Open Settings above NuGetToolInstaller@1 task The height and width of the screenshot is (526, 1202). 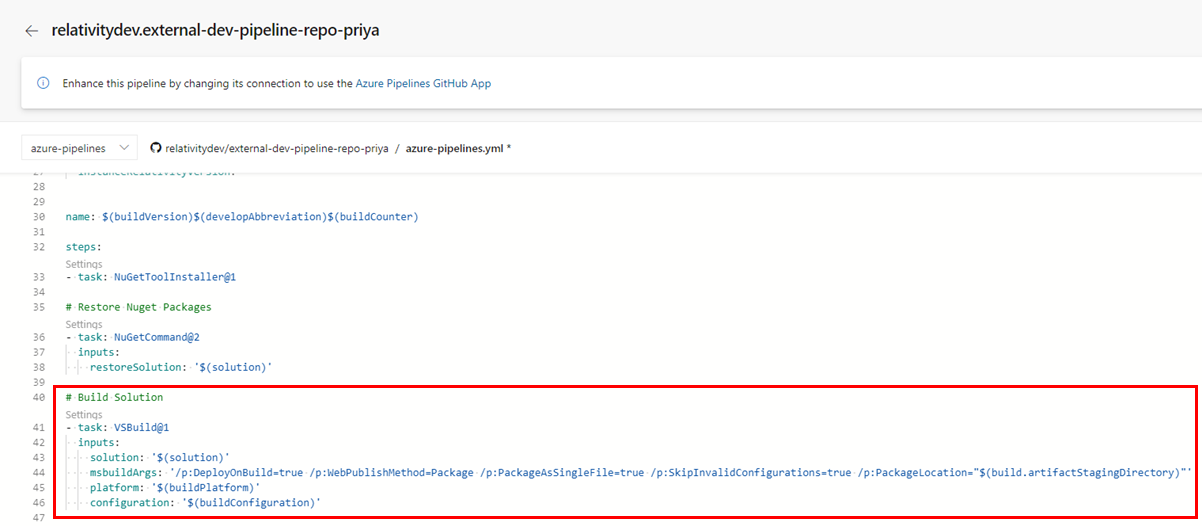coord(84,264)
